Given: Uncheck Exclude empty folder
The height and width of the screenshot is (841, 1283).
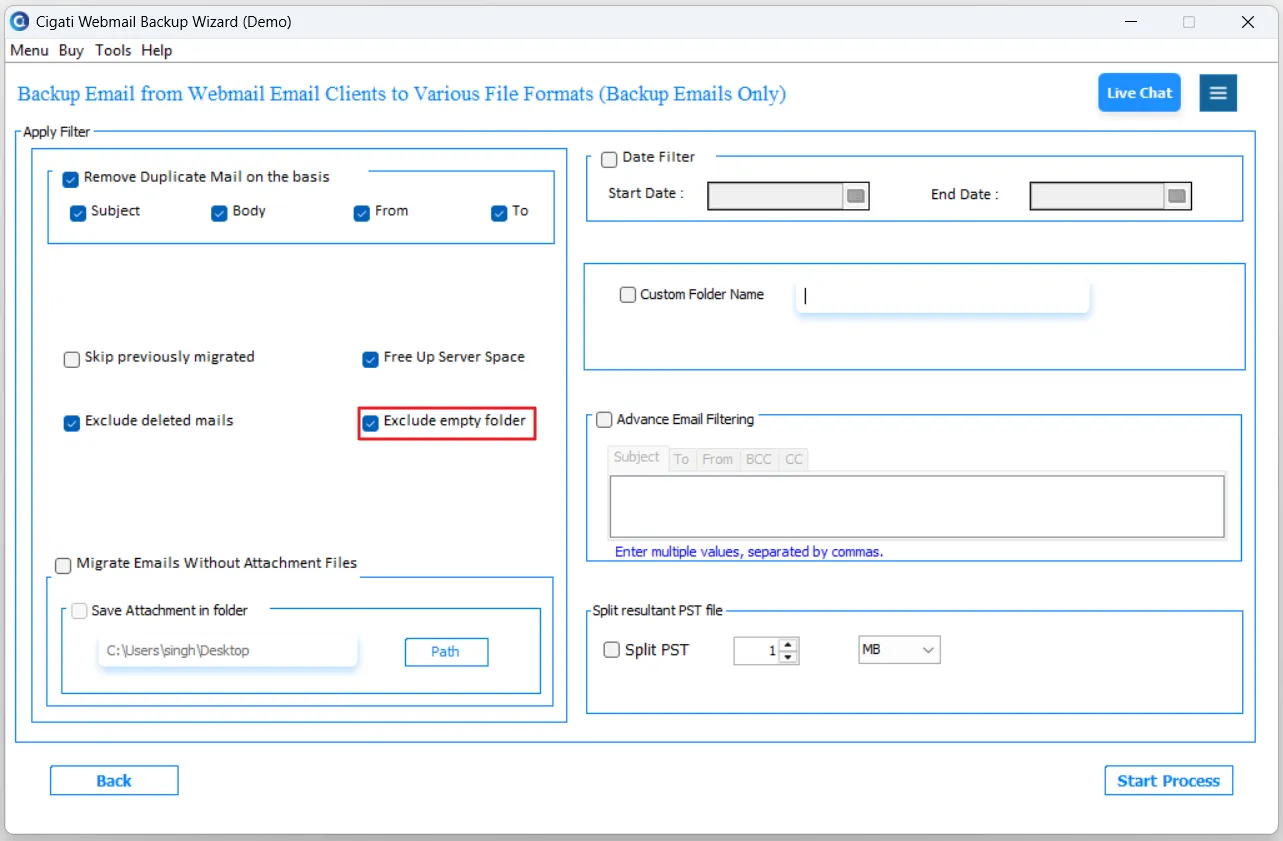Looking at the screenshot, I should [x=371, y=423].
